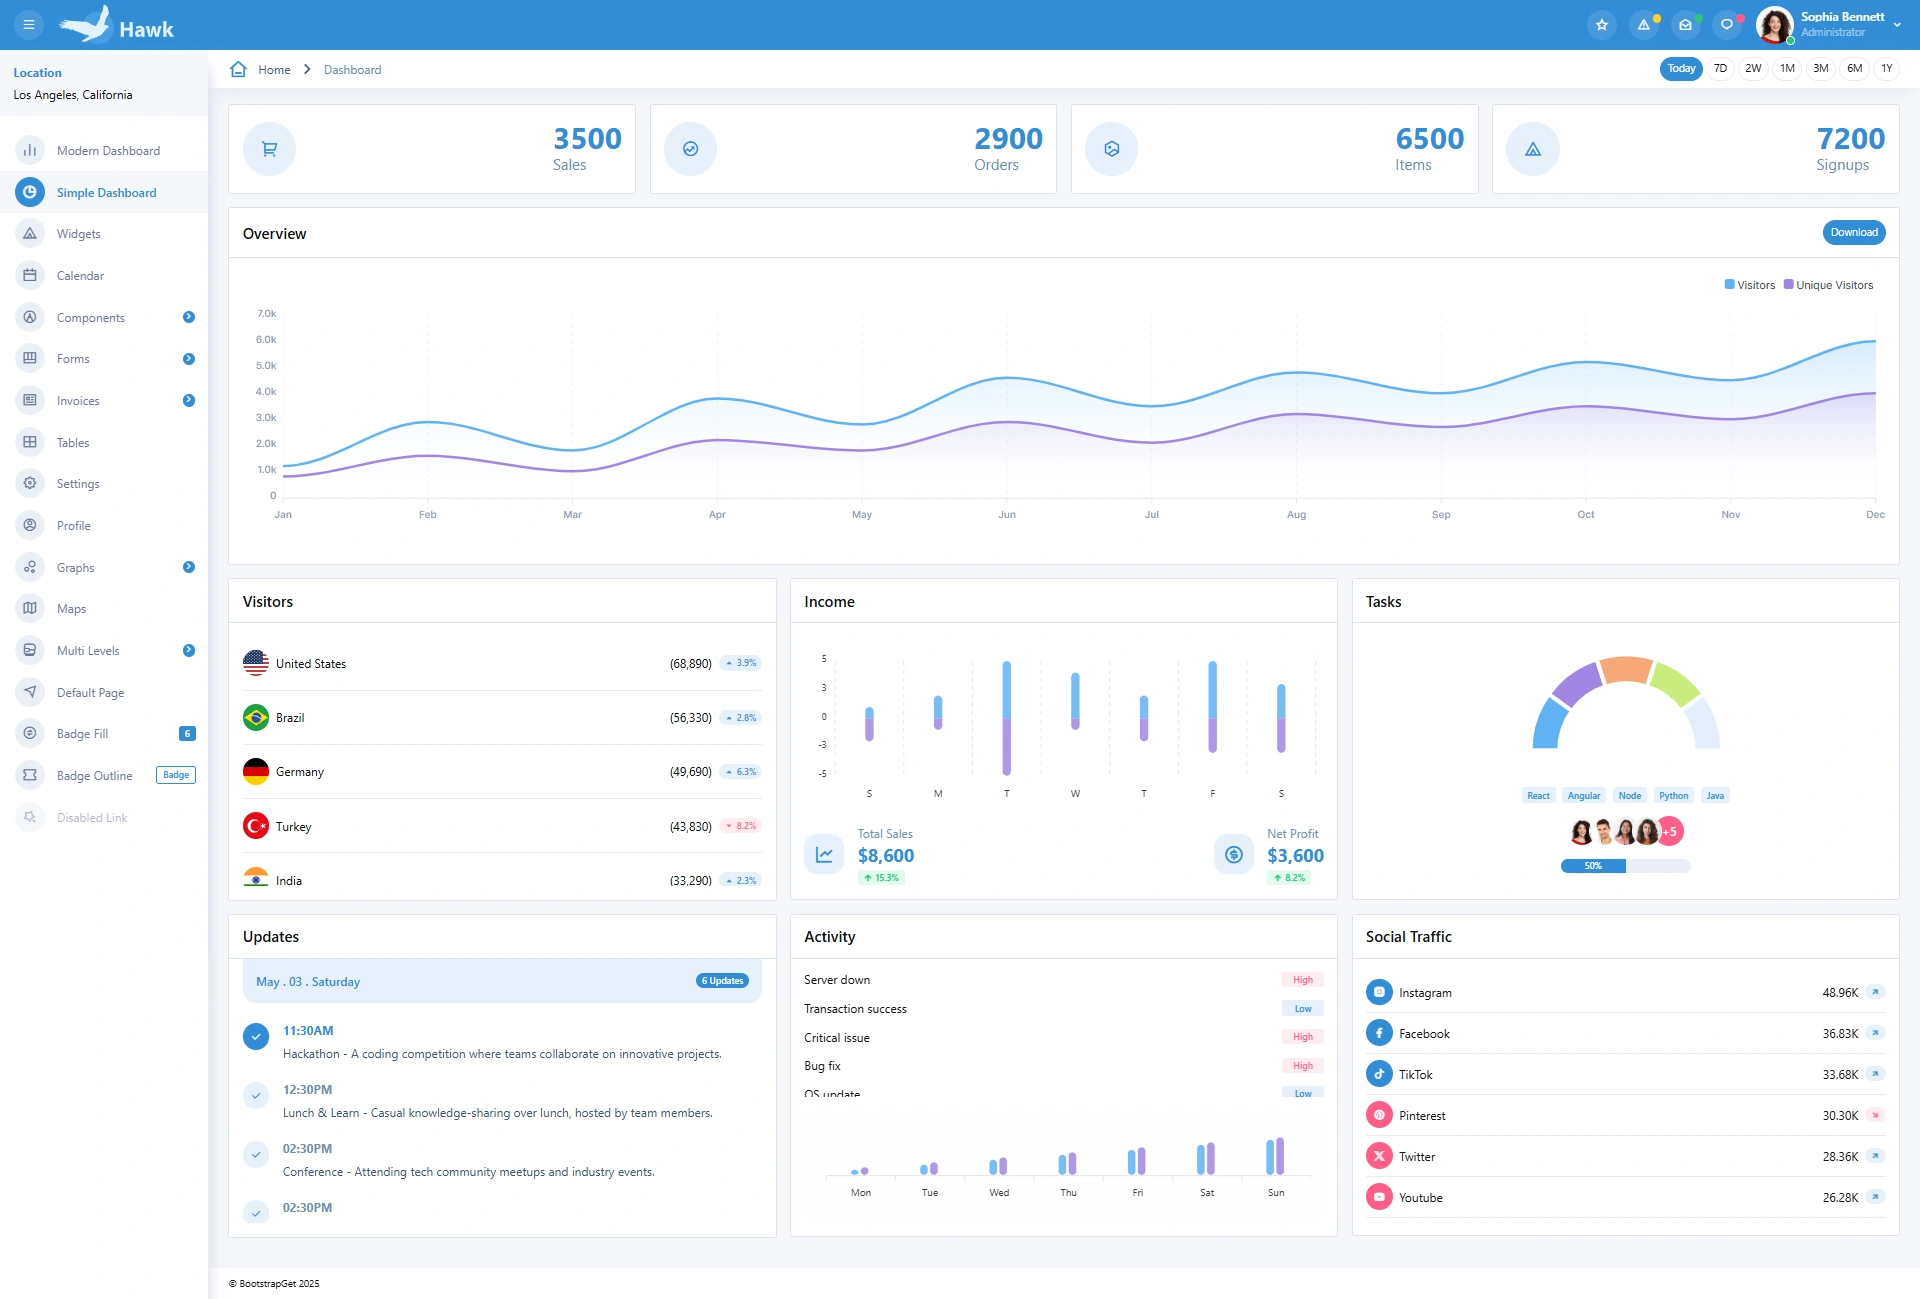
Task: Click the Instagram icon in Social Traffic
Action: point(1379,992)
